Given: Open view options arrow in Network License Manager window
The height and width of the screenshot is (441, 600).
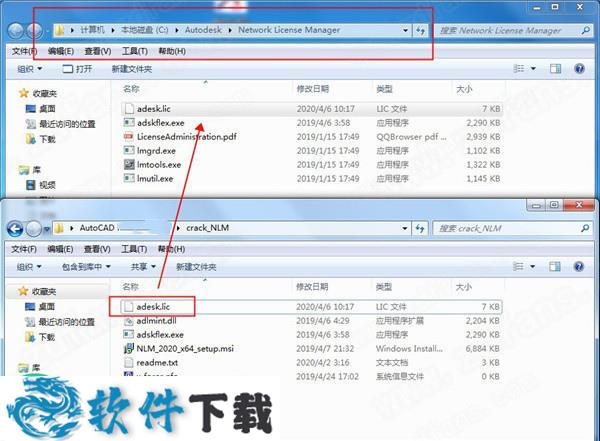Looking at the screenshot, I should 533,69.
